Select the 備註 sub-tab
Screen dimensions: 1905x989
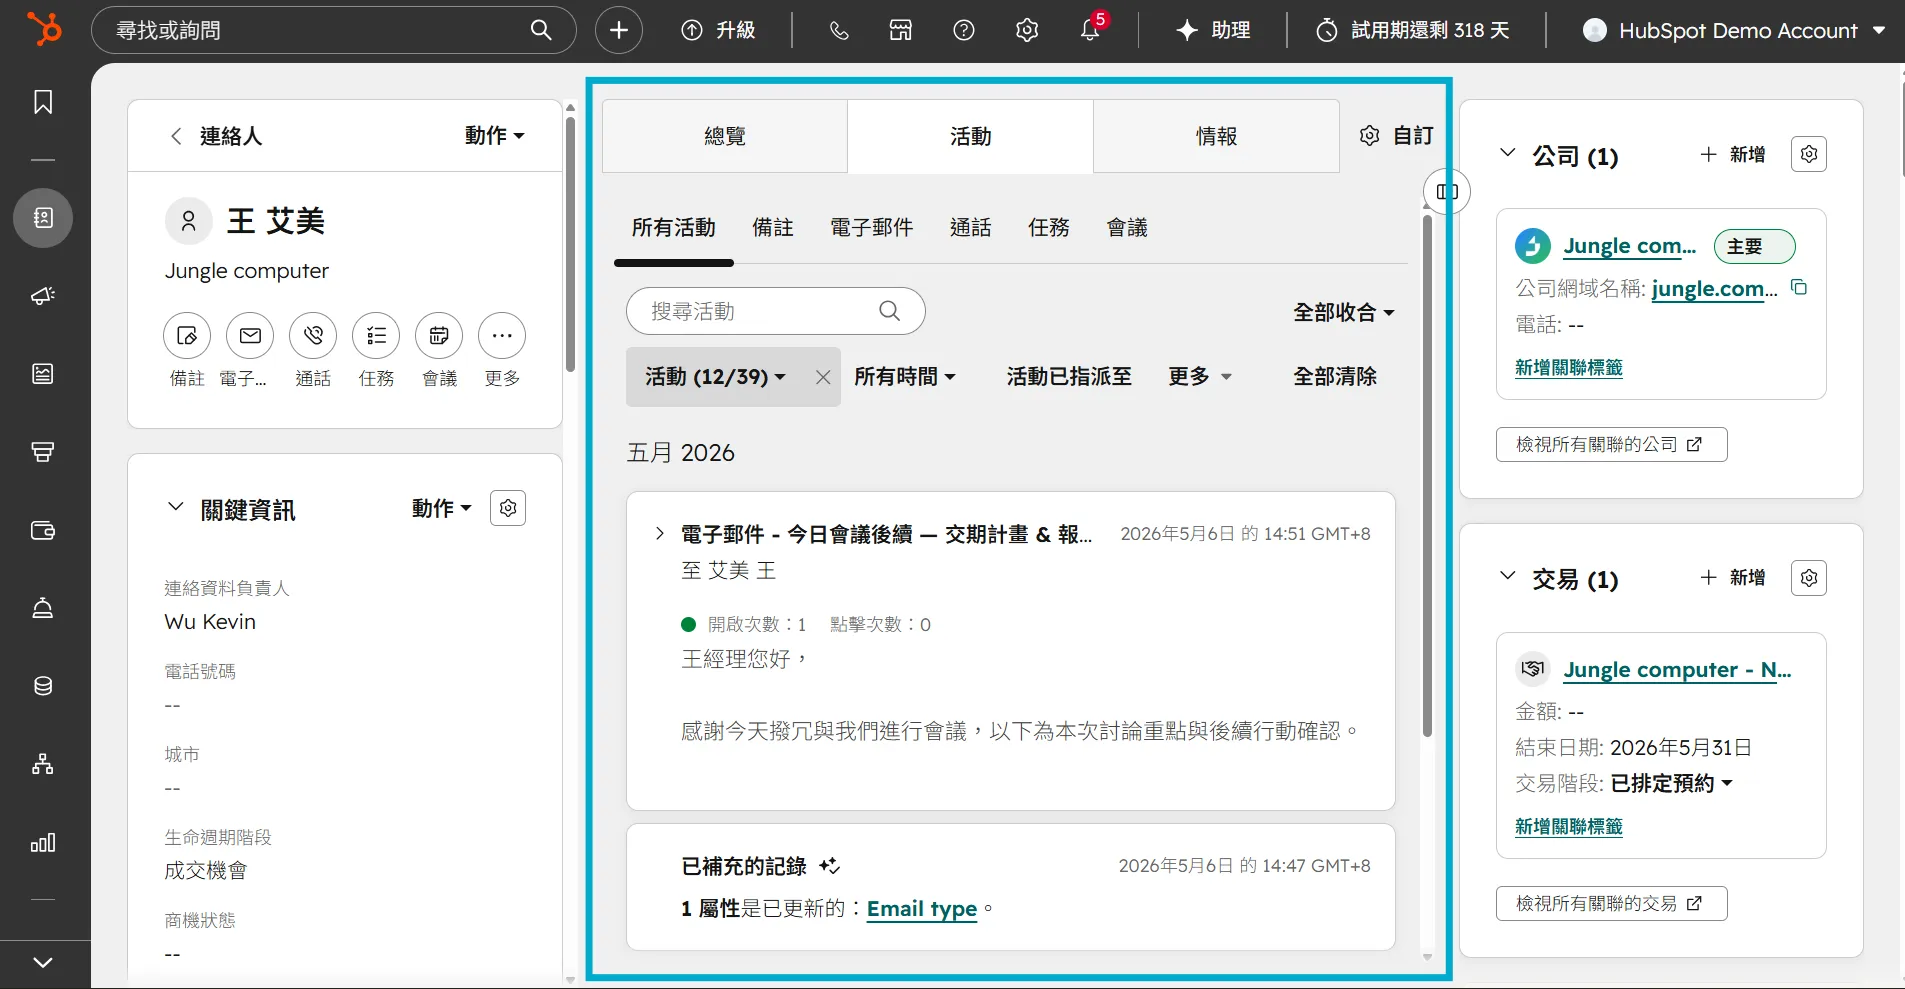773,228
